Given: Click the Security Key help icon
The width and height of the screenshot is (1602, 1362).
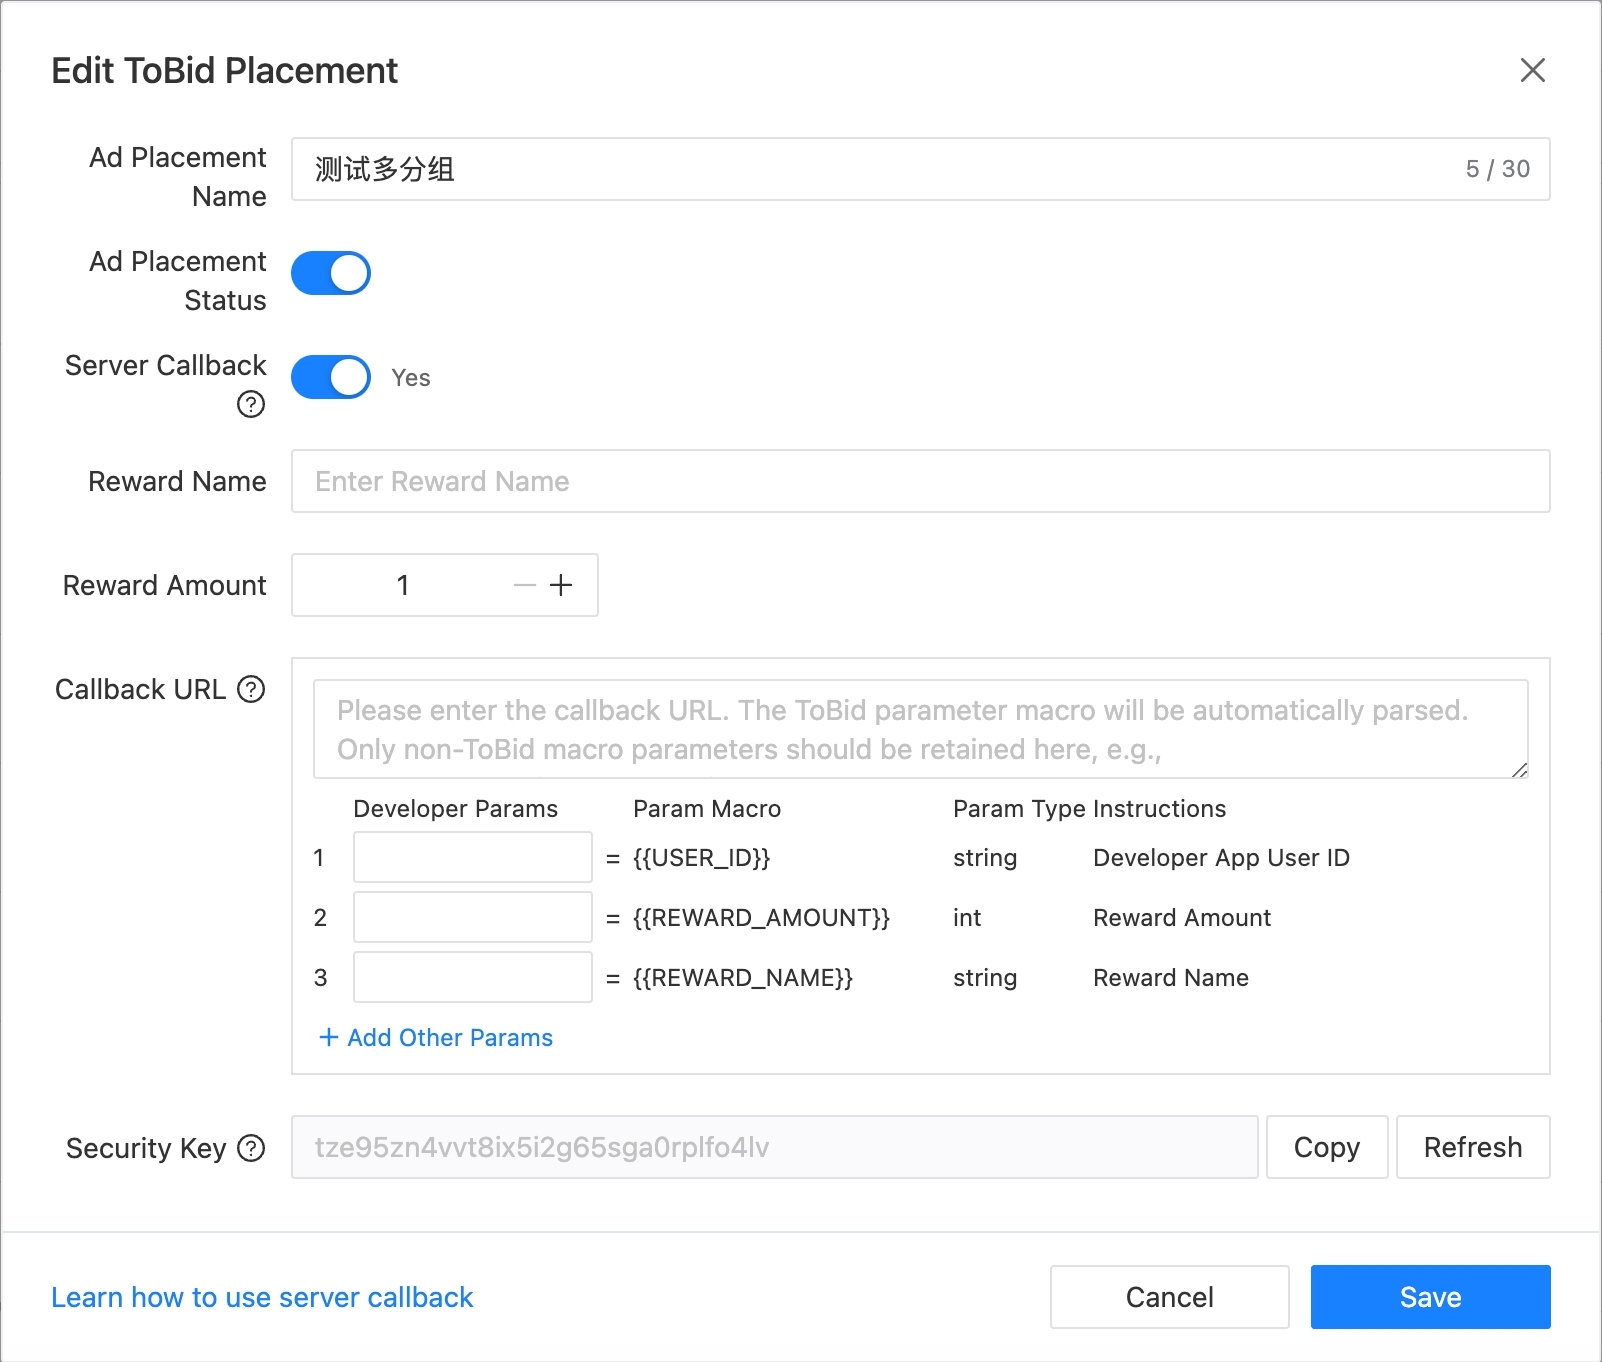Looking at the screenshot, I should 251,1148.
